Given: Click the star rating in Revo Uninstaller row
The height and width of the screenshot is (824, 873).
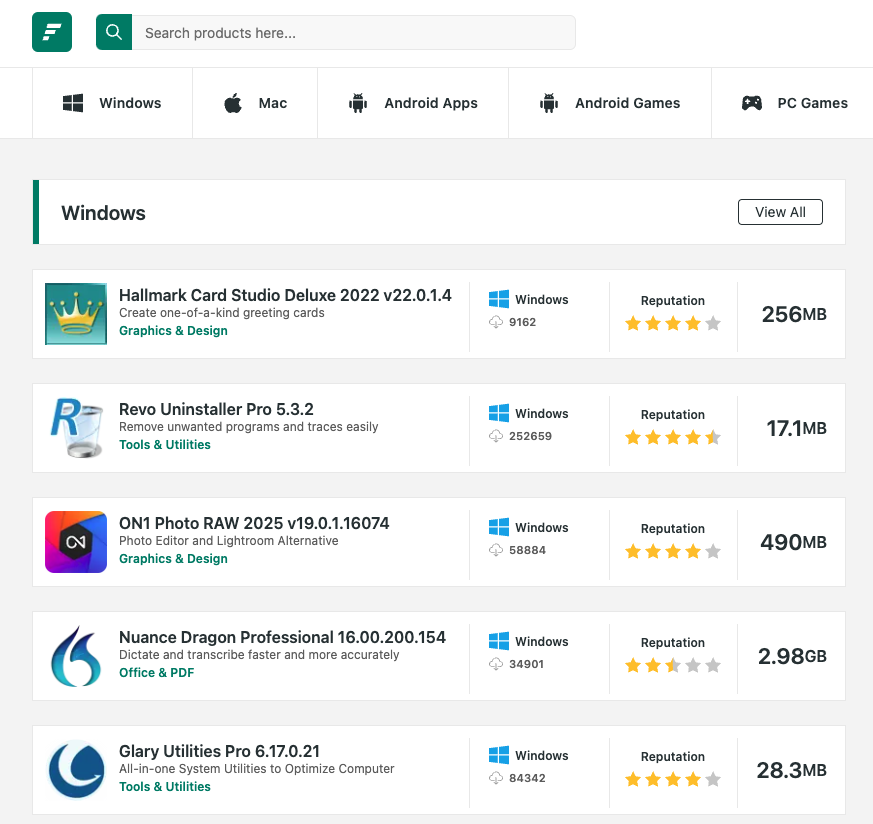Looking at the screenshot, I should pos(673,437).
